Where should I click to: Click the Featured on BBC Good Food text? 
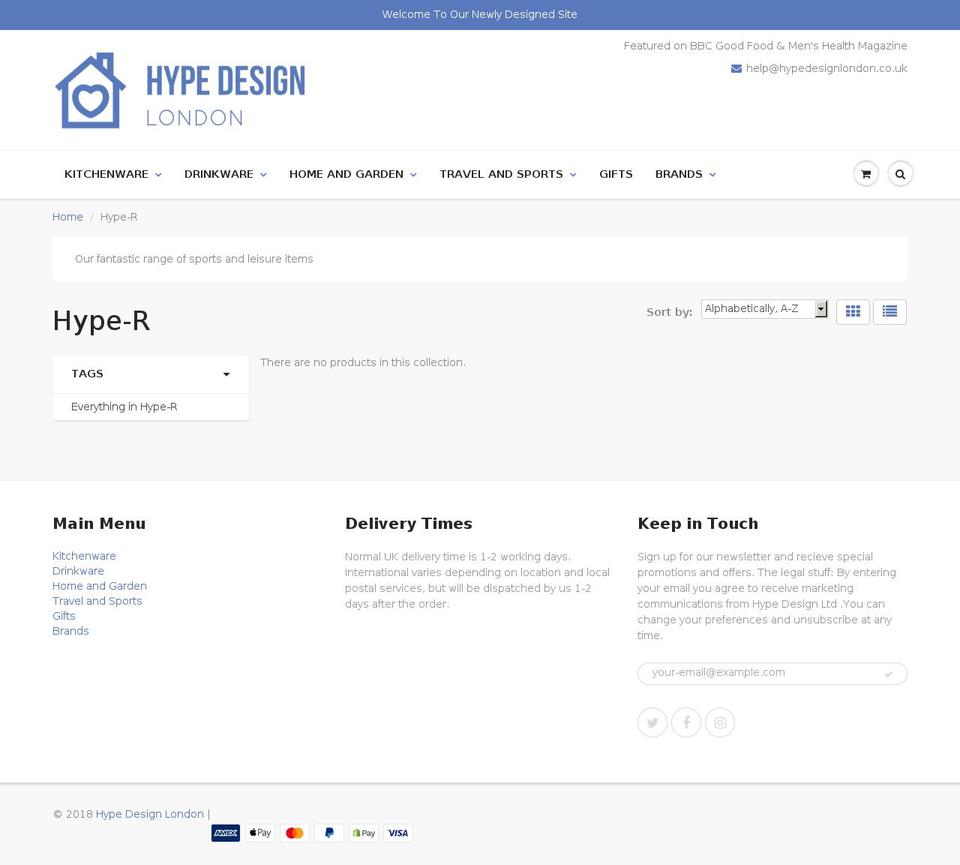click(x=765, y=46)
